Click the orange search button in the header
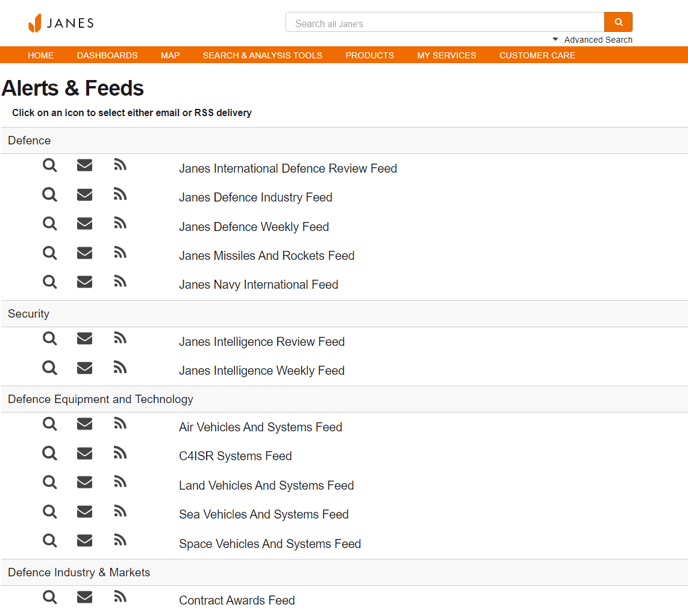This screenshot has height=616, width=688. pos(618,22)
